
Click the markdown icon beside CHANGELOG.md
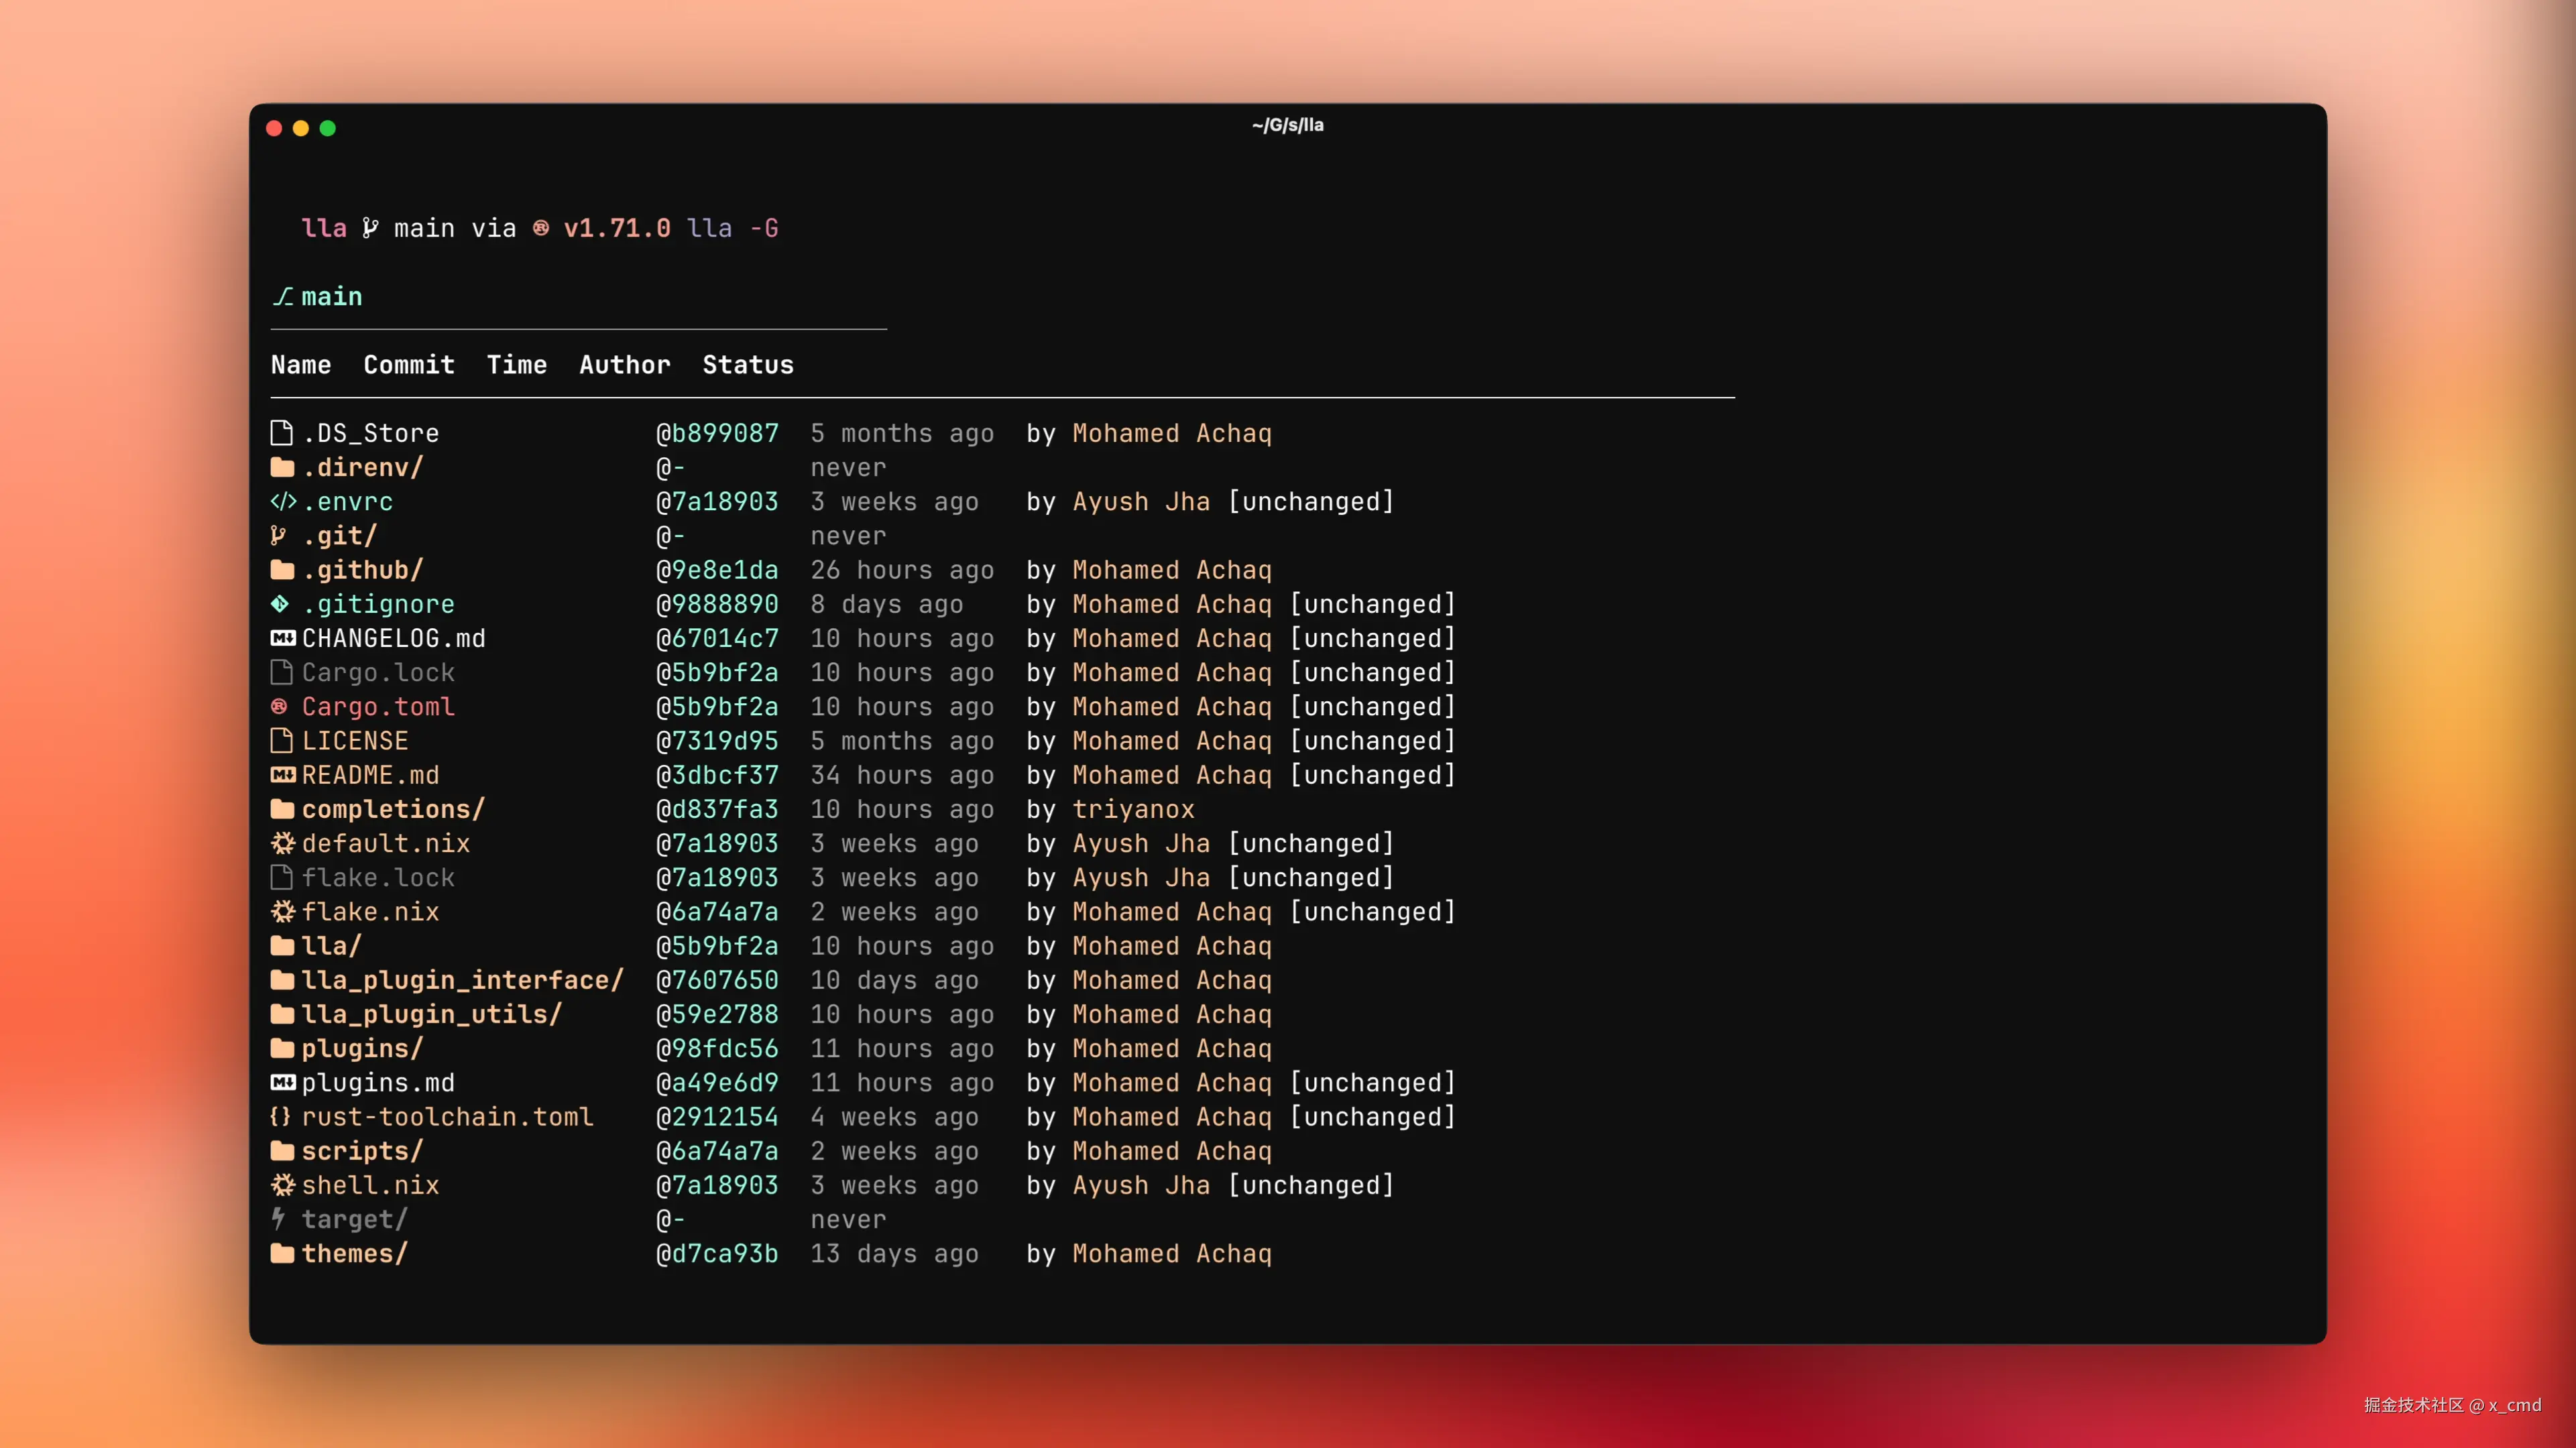point(283,638)
